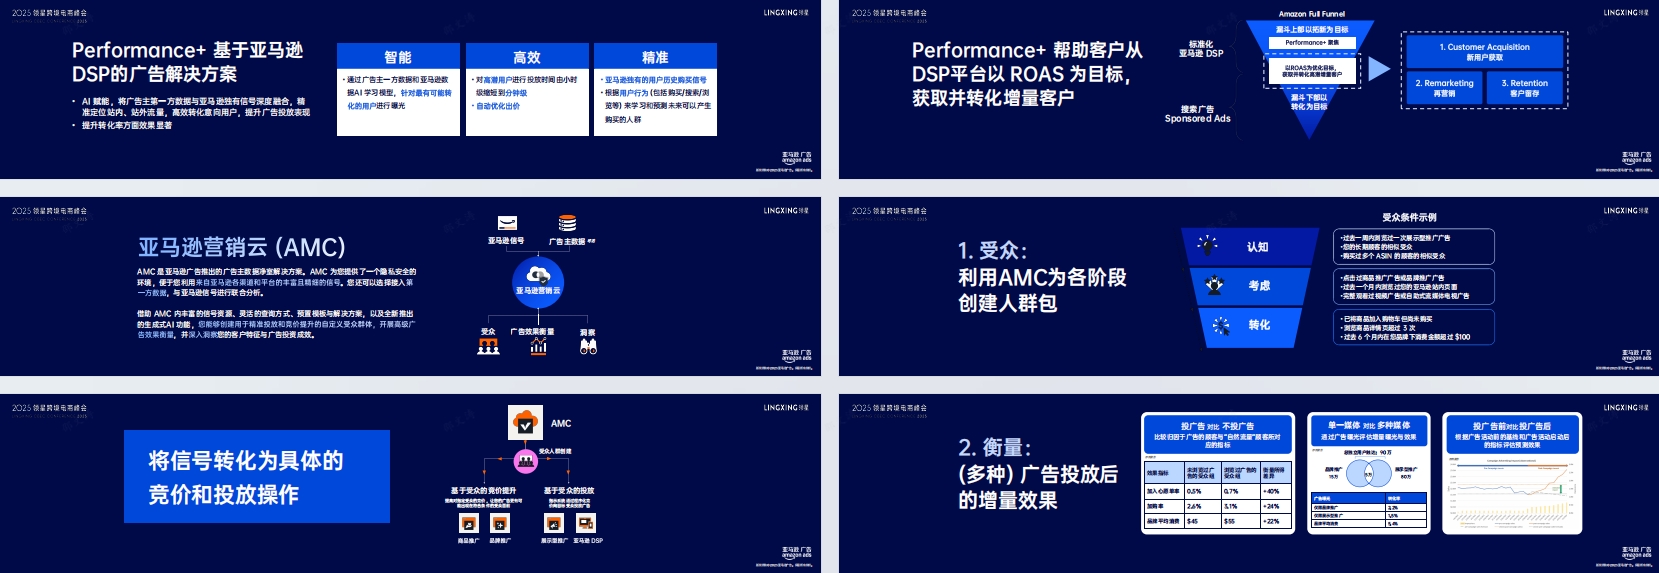Click the 品牌推广 brand ad icon
This screenshot has height=573, width=1659.
point(499,523)
